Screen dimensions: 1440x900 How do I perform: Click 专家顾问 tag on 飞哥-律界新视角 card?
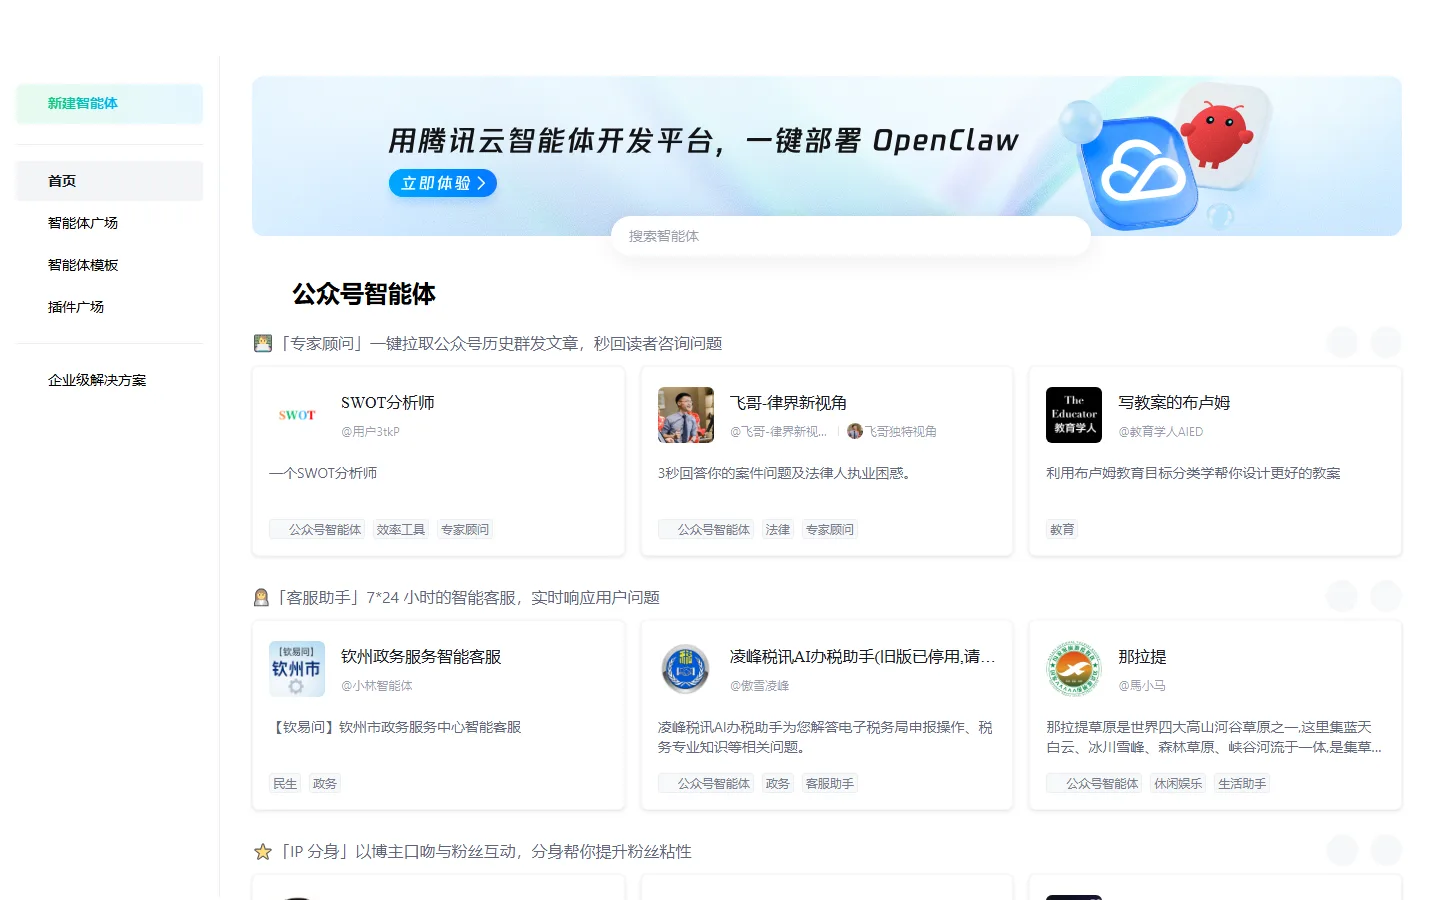(x=830, y=529)
